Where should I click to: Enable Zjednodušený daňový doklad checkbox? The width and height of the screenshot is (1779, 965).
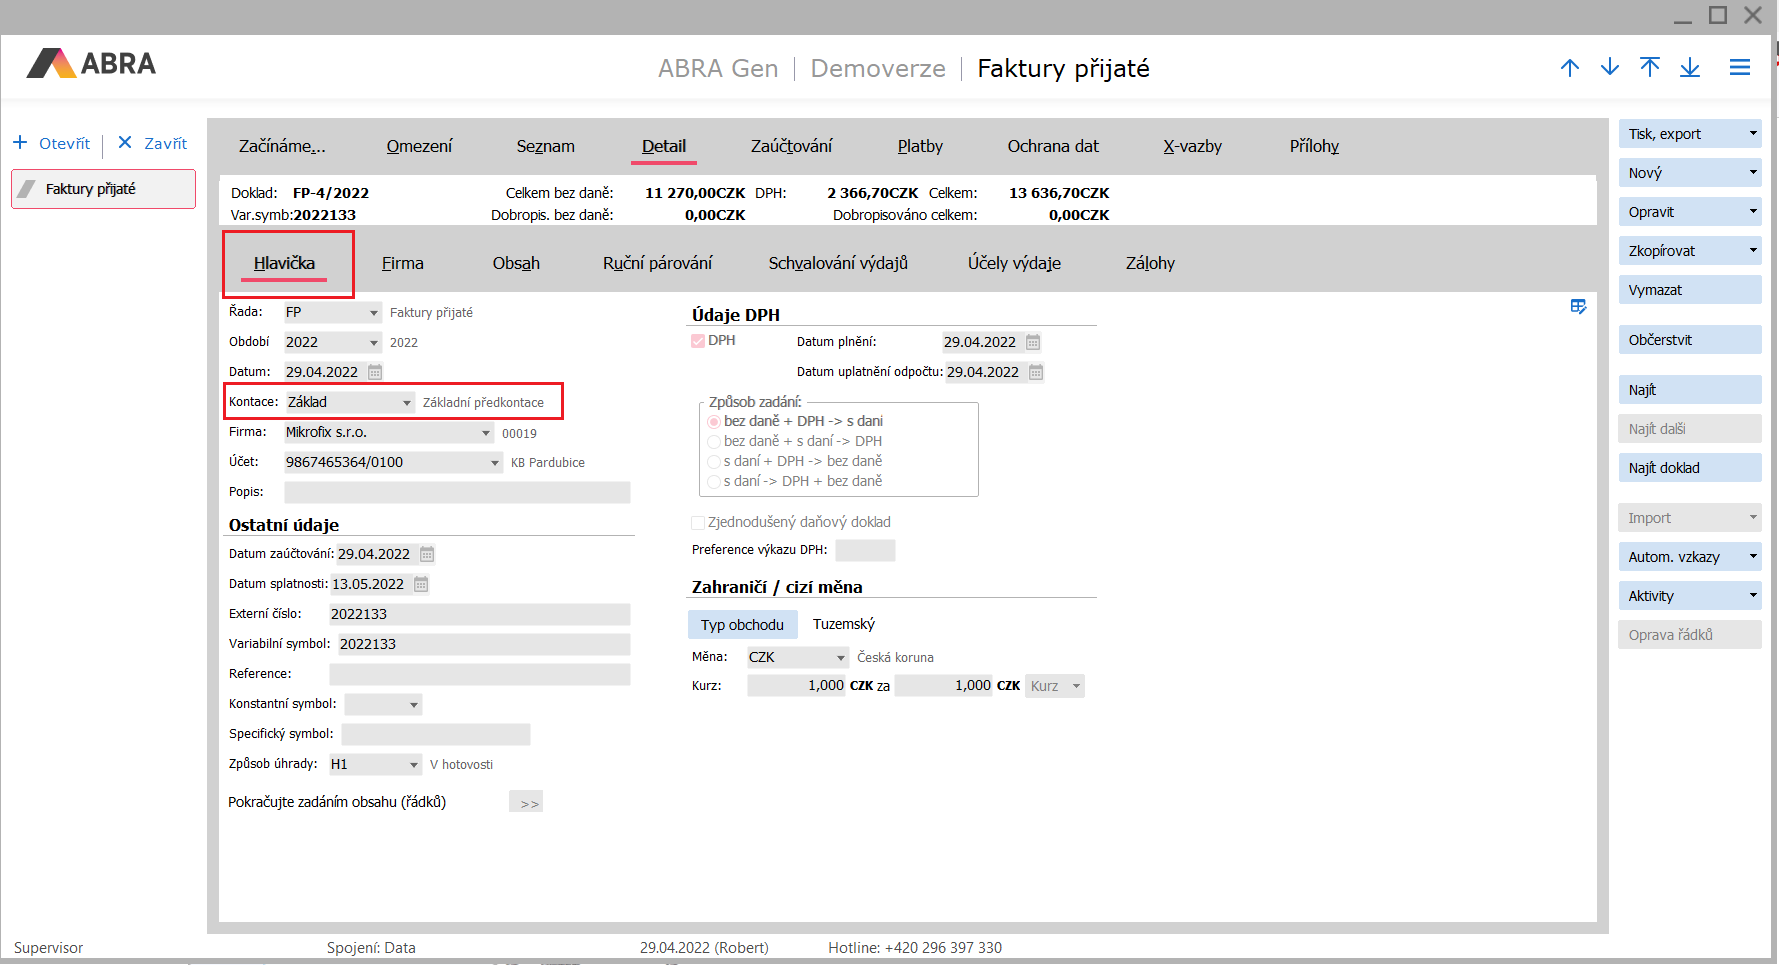[x=698, y=523]
